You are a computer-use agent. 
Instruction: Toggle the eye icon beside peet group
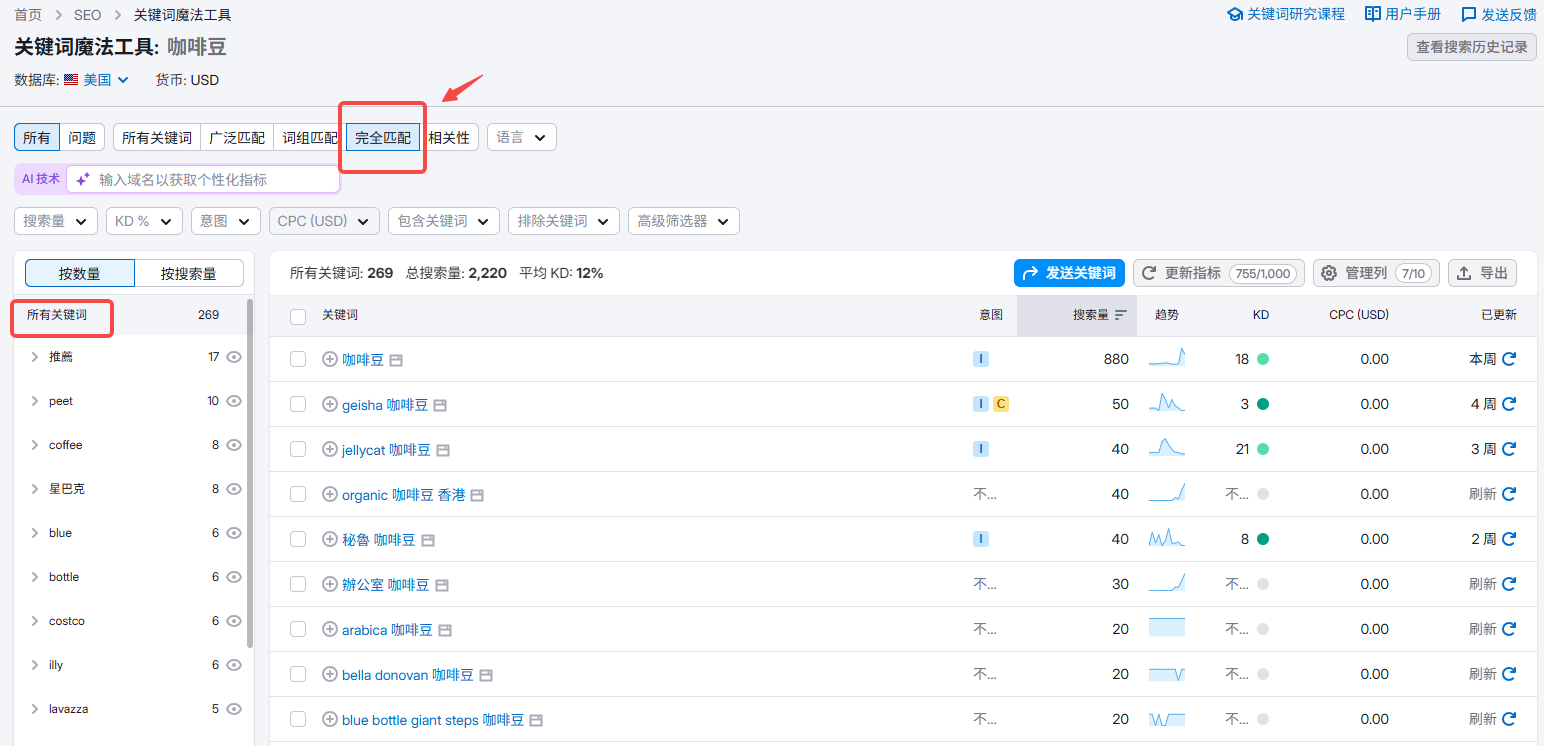[233, 400]
